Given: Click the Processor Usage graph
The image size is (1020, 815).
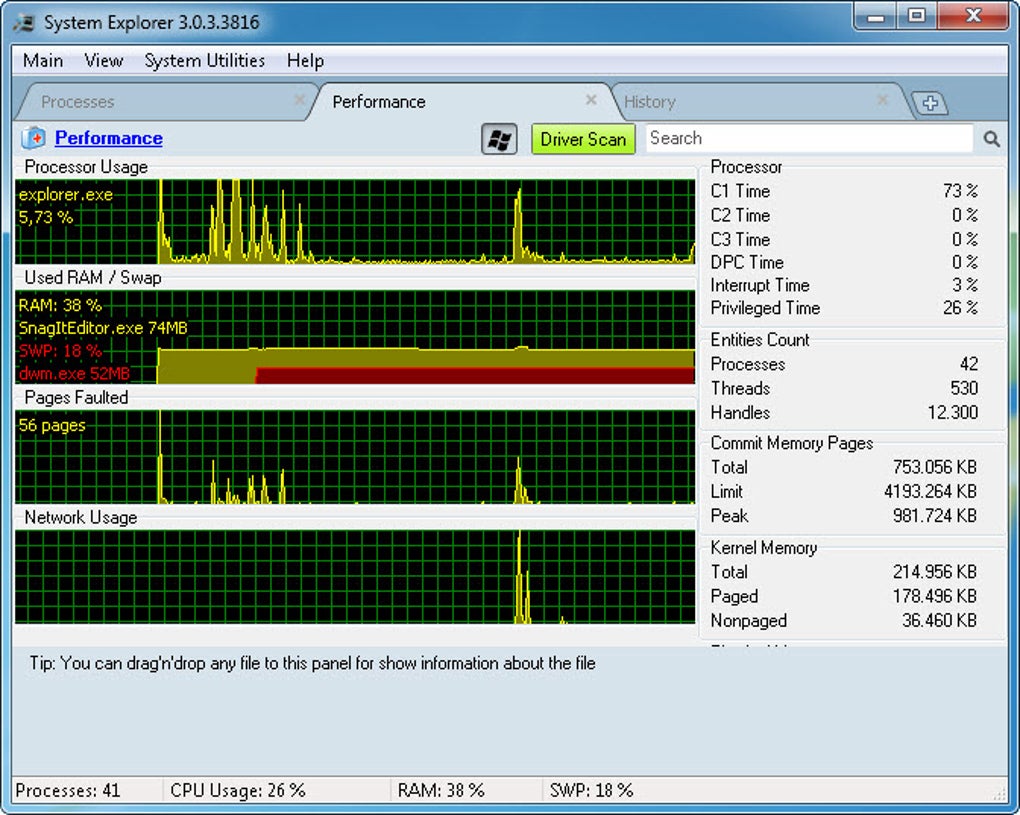Looking at the screenshot, I should (x=355, y=222).
